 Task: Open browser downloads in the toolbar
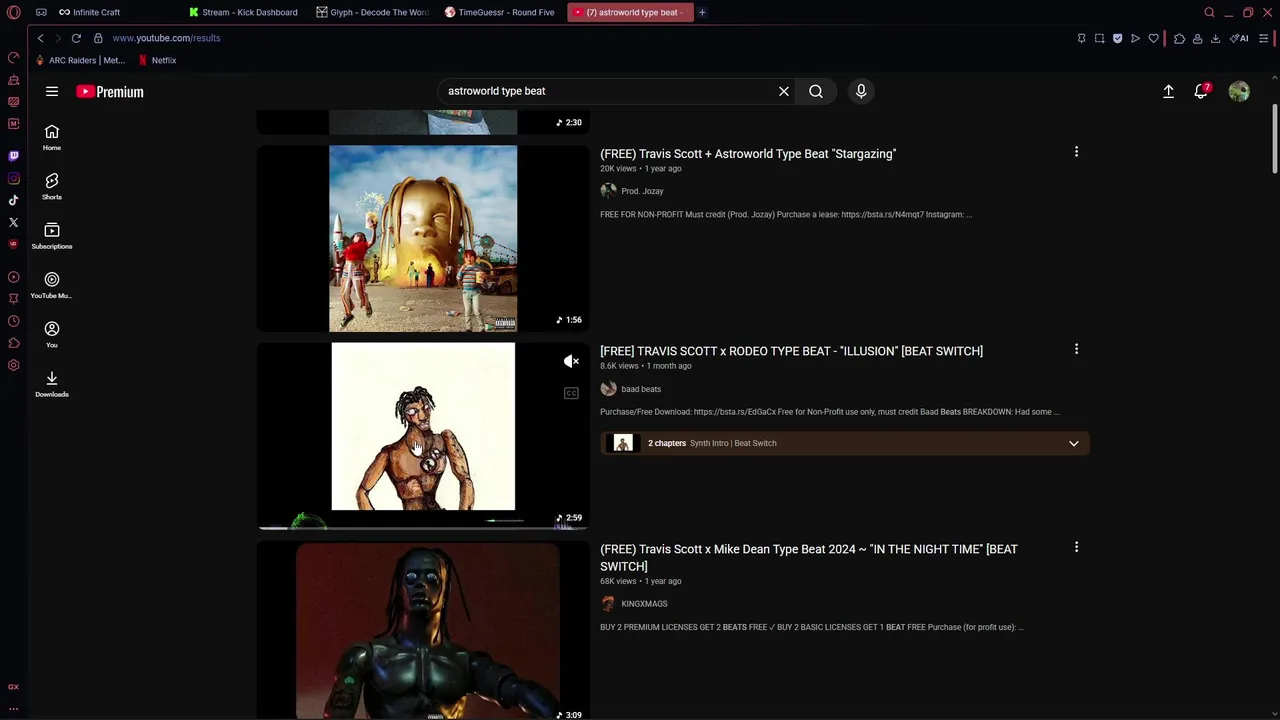tap(1215, 38)
